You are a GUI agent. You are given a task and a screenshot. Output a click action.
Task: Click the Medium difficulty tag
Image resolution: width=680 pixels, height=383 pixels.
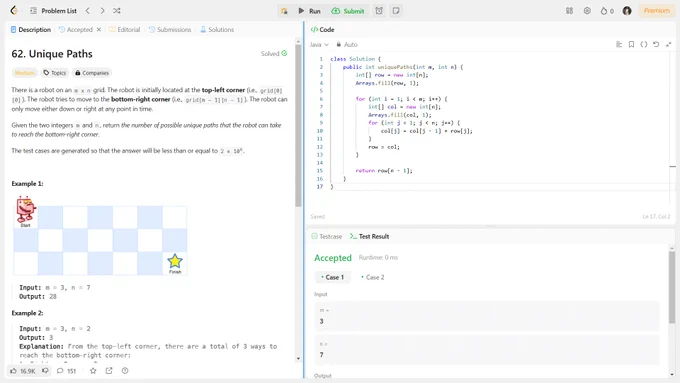tap(24, 73)
